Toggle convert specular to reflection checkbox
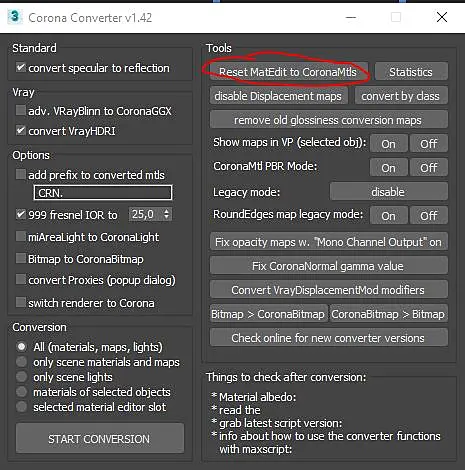This screenshot has height=470, width=465. coord(21,68)
